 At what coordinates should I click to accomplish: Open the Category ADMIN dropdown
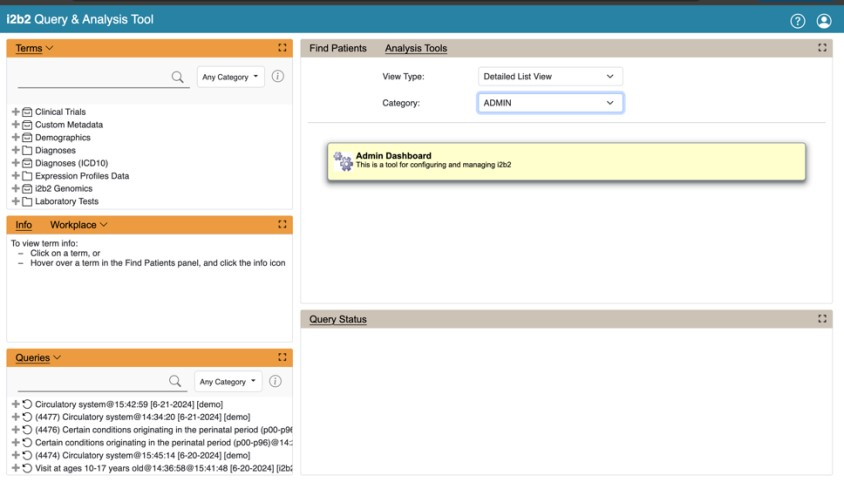click(x=550, y=103)
